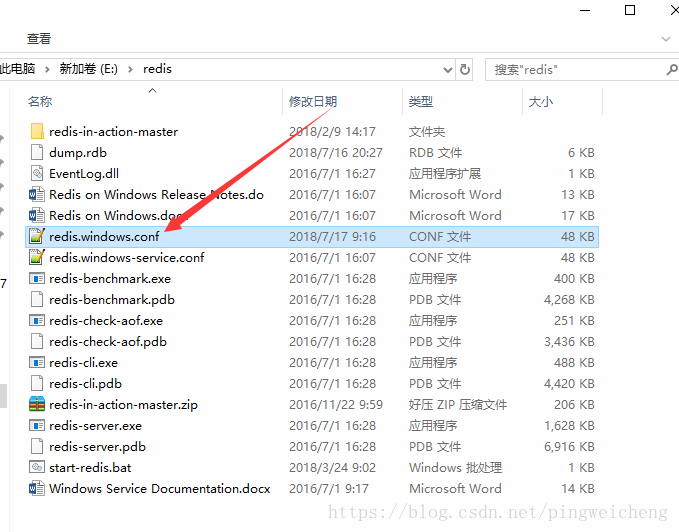Select the dump.rdb file name
This screenshot has width=679, height=532.
pyautogui.click(x=77, y=153)
